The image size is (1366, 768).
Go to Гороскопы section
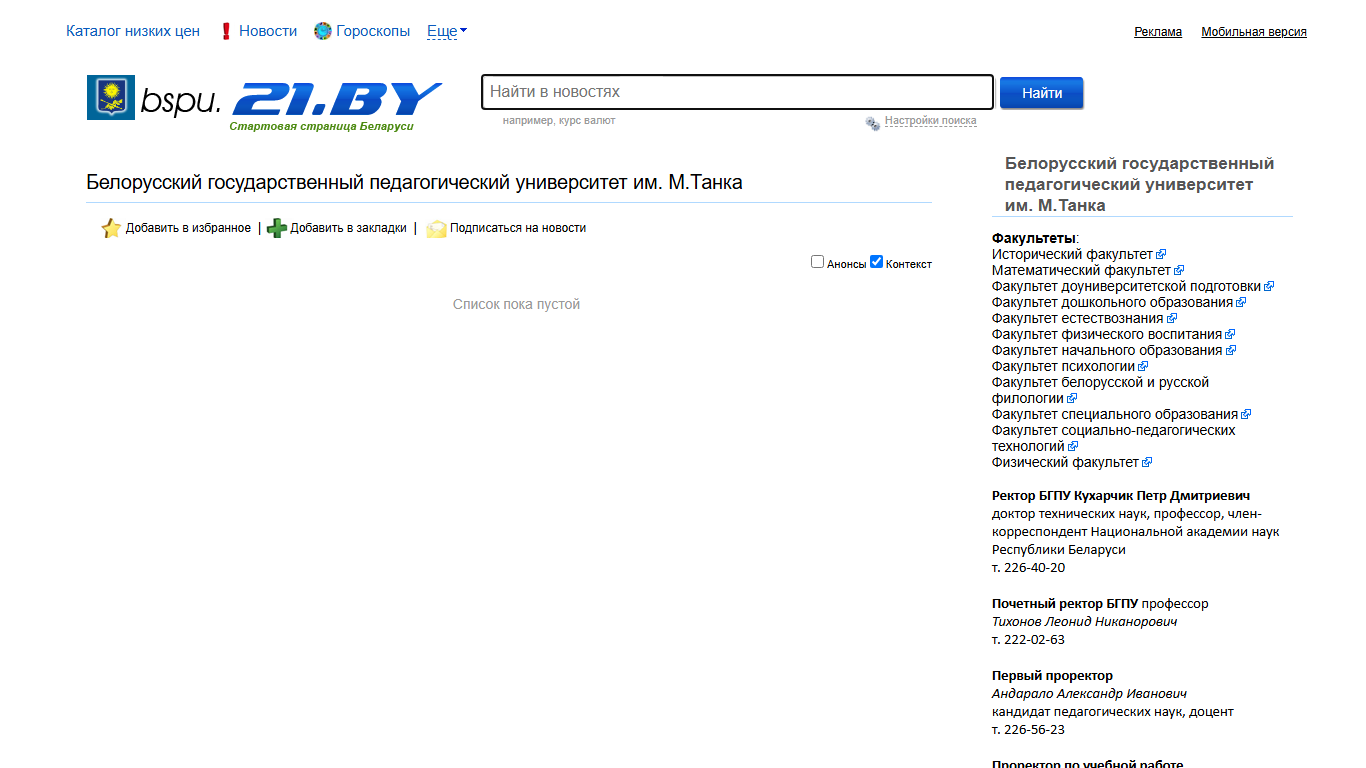click(373, 31)
